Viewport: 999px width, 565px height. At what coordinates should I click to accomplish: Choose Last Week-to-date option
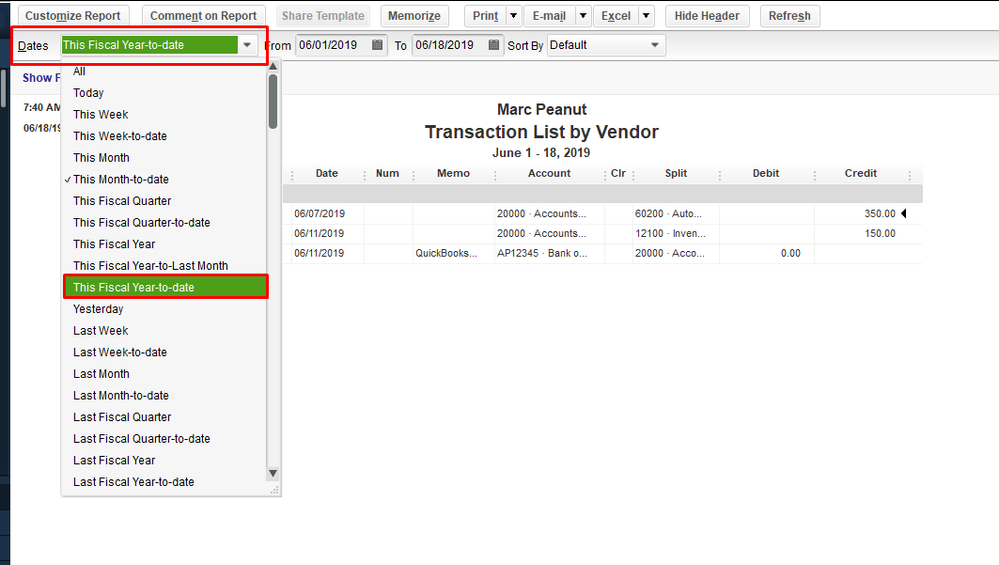(164, 352)
